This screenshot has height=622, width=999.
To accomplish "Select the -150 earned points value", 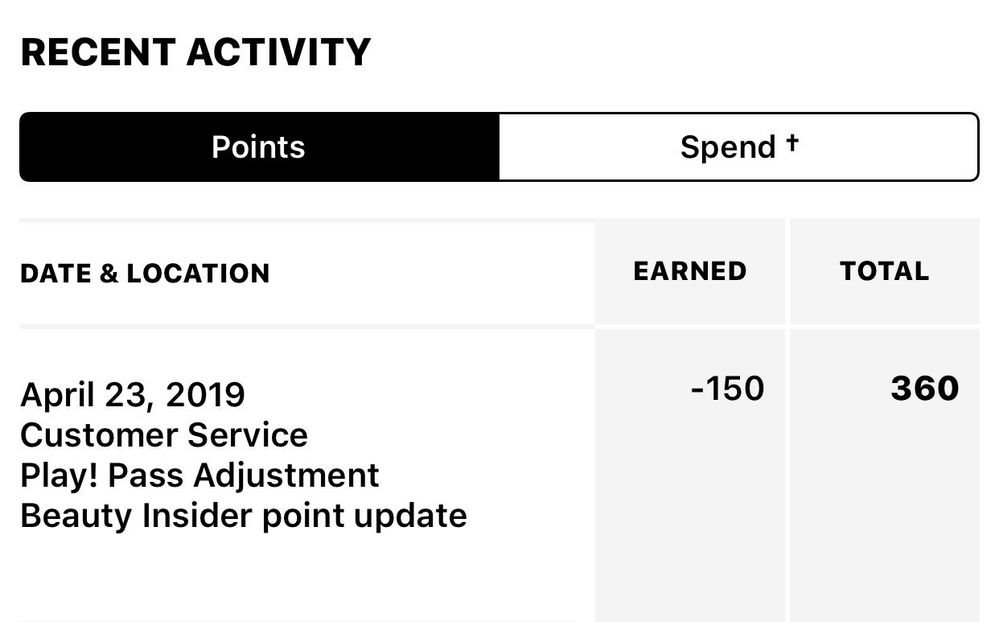I will [727, 388].
